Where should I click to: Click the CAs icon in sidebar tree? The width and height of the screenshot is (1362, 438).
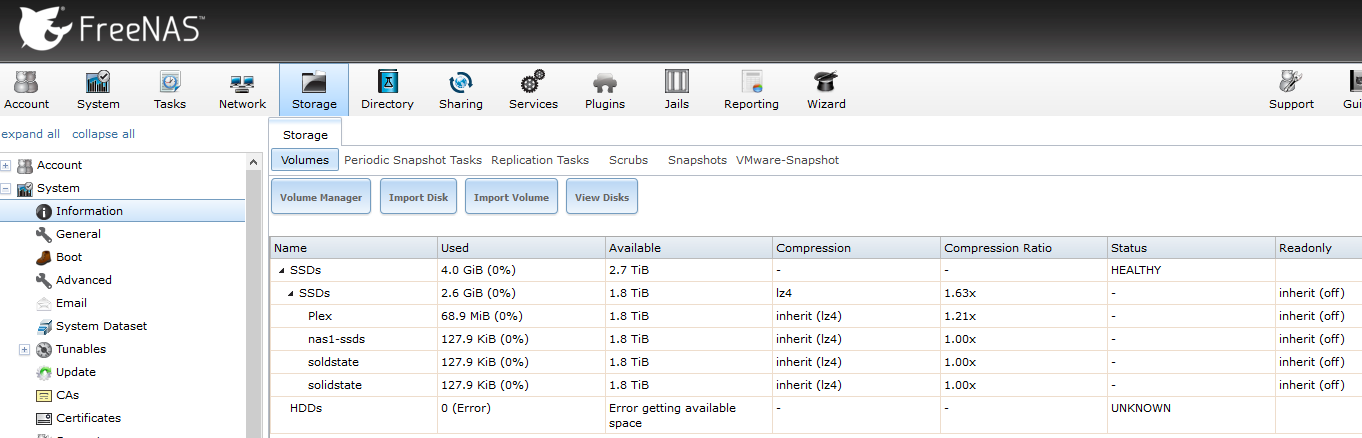pos(44,395)
